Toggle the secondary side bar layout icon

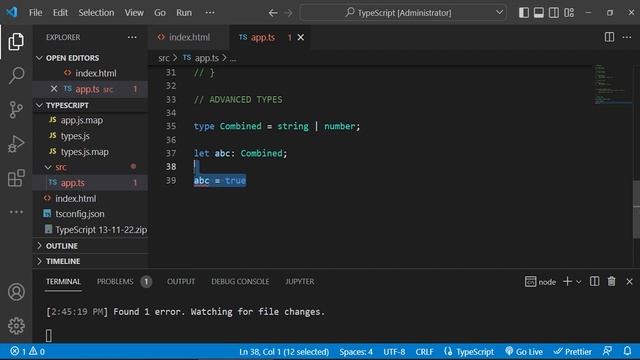pos(554,13)
